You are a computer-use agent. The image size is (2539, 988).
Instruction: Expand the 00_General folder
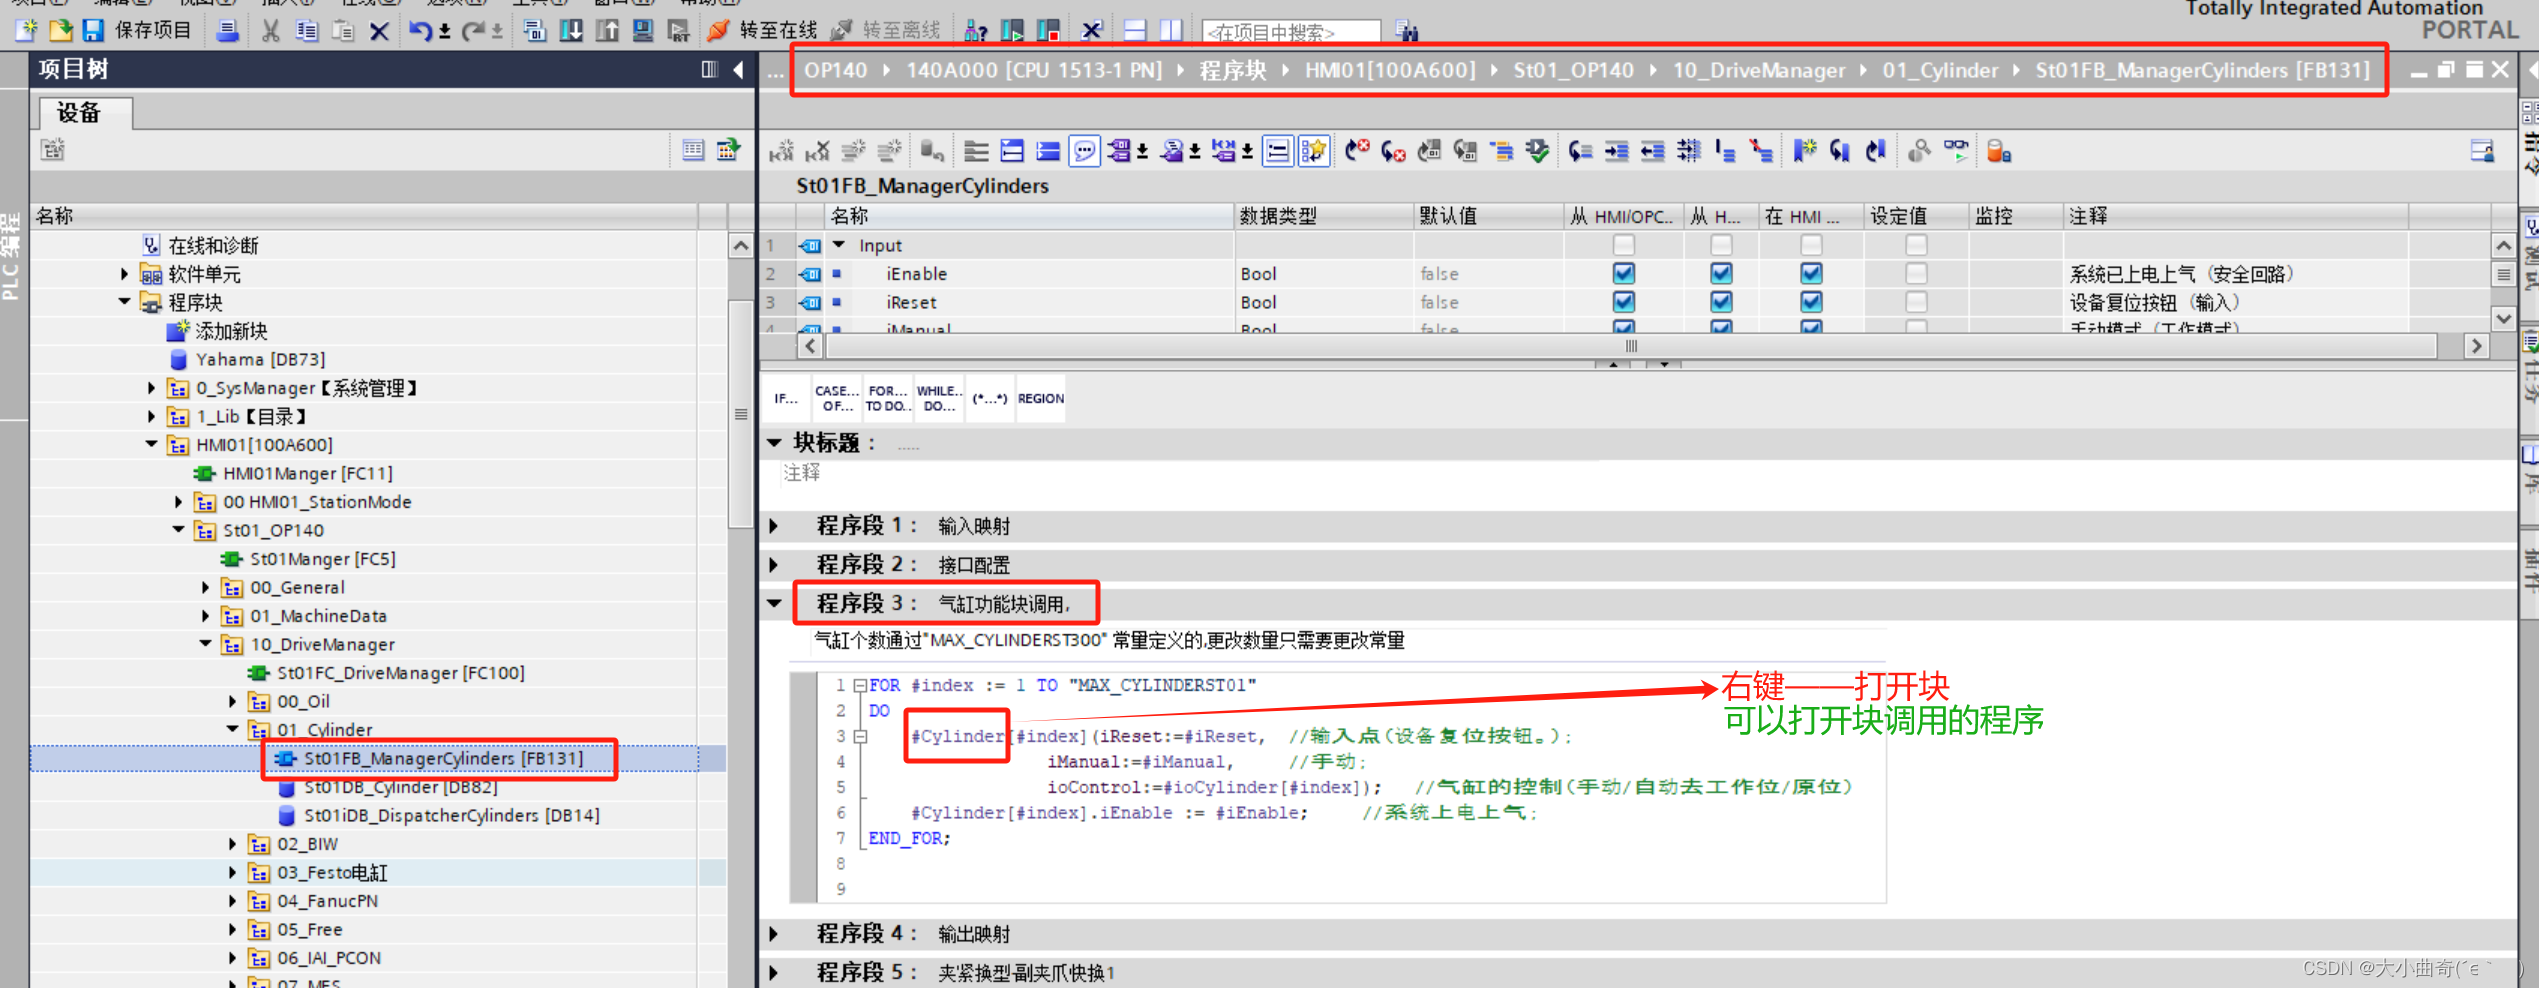(205, 587)
